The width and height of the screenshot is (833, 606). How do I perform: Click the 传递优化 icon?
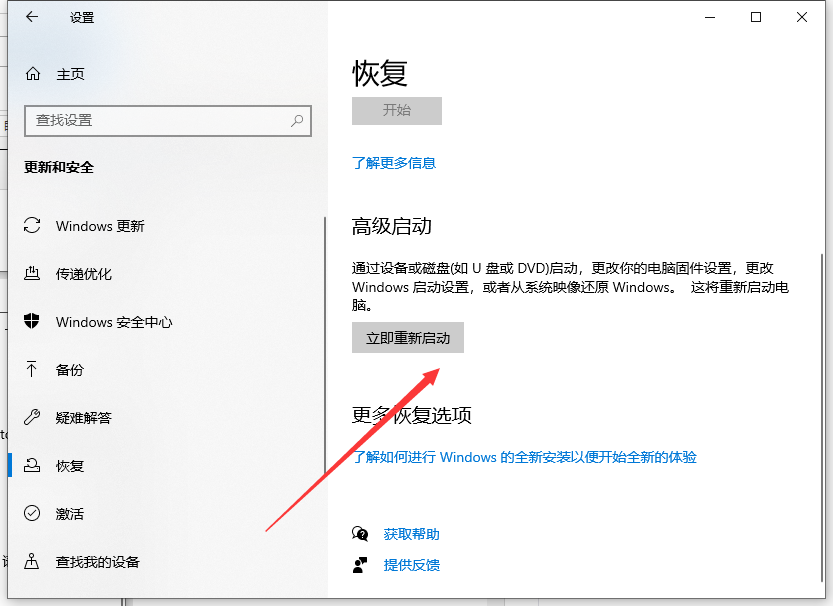pyautogui.click(x=33, y=274)
